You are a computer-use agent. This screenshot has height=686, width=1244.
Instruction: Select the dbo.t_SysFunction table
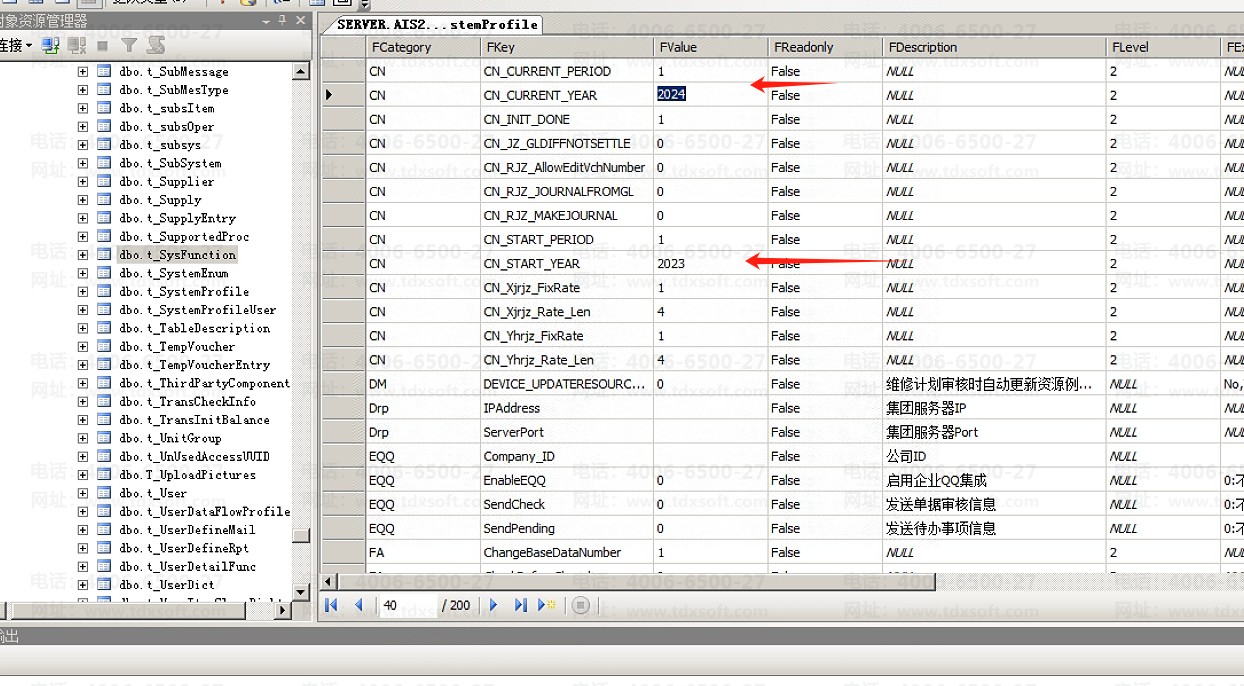click(x=177, y=255)
